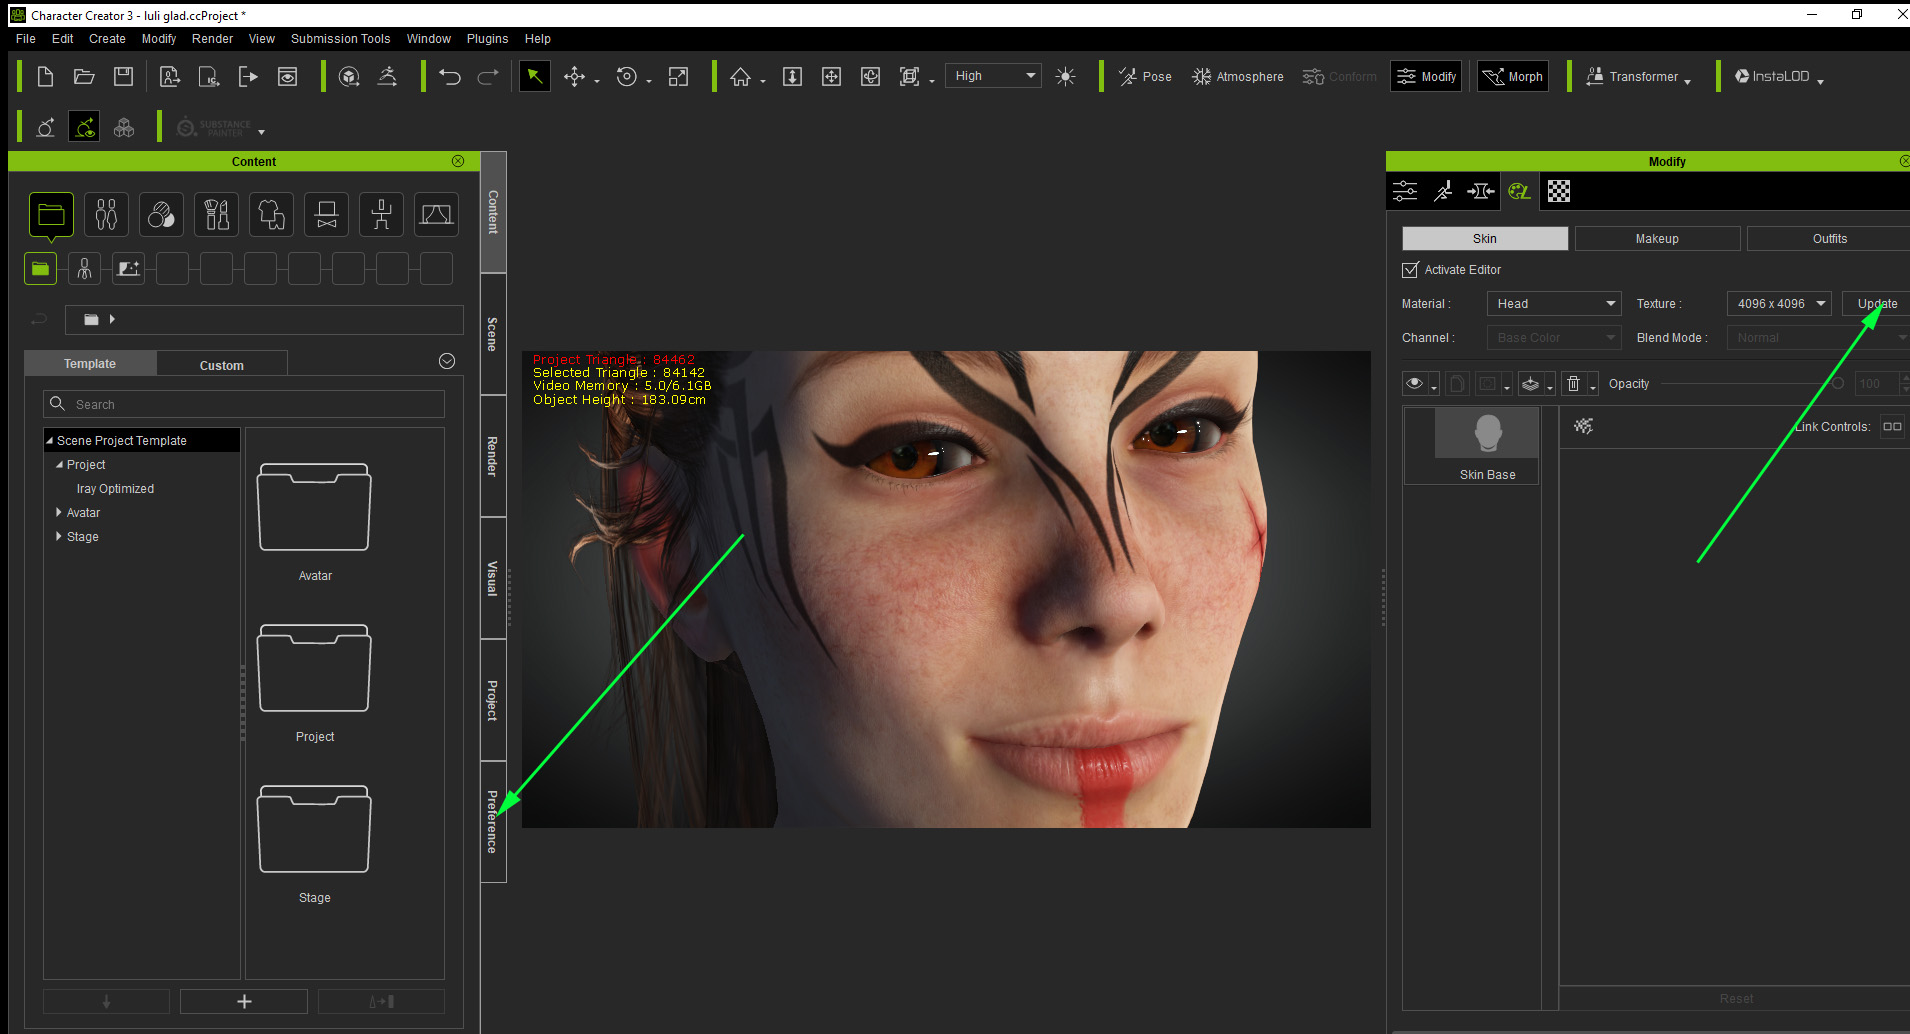This screenshot has height=1034, width=1910.
Task: Open the Actor content category icon
Action: tap(106, 215)
